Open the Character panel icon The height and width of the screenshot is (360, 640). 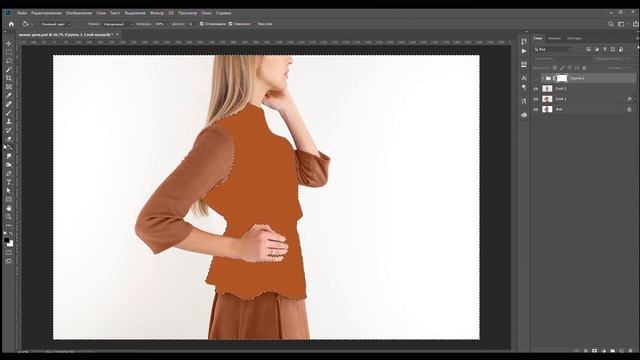[x=524, y=78]
